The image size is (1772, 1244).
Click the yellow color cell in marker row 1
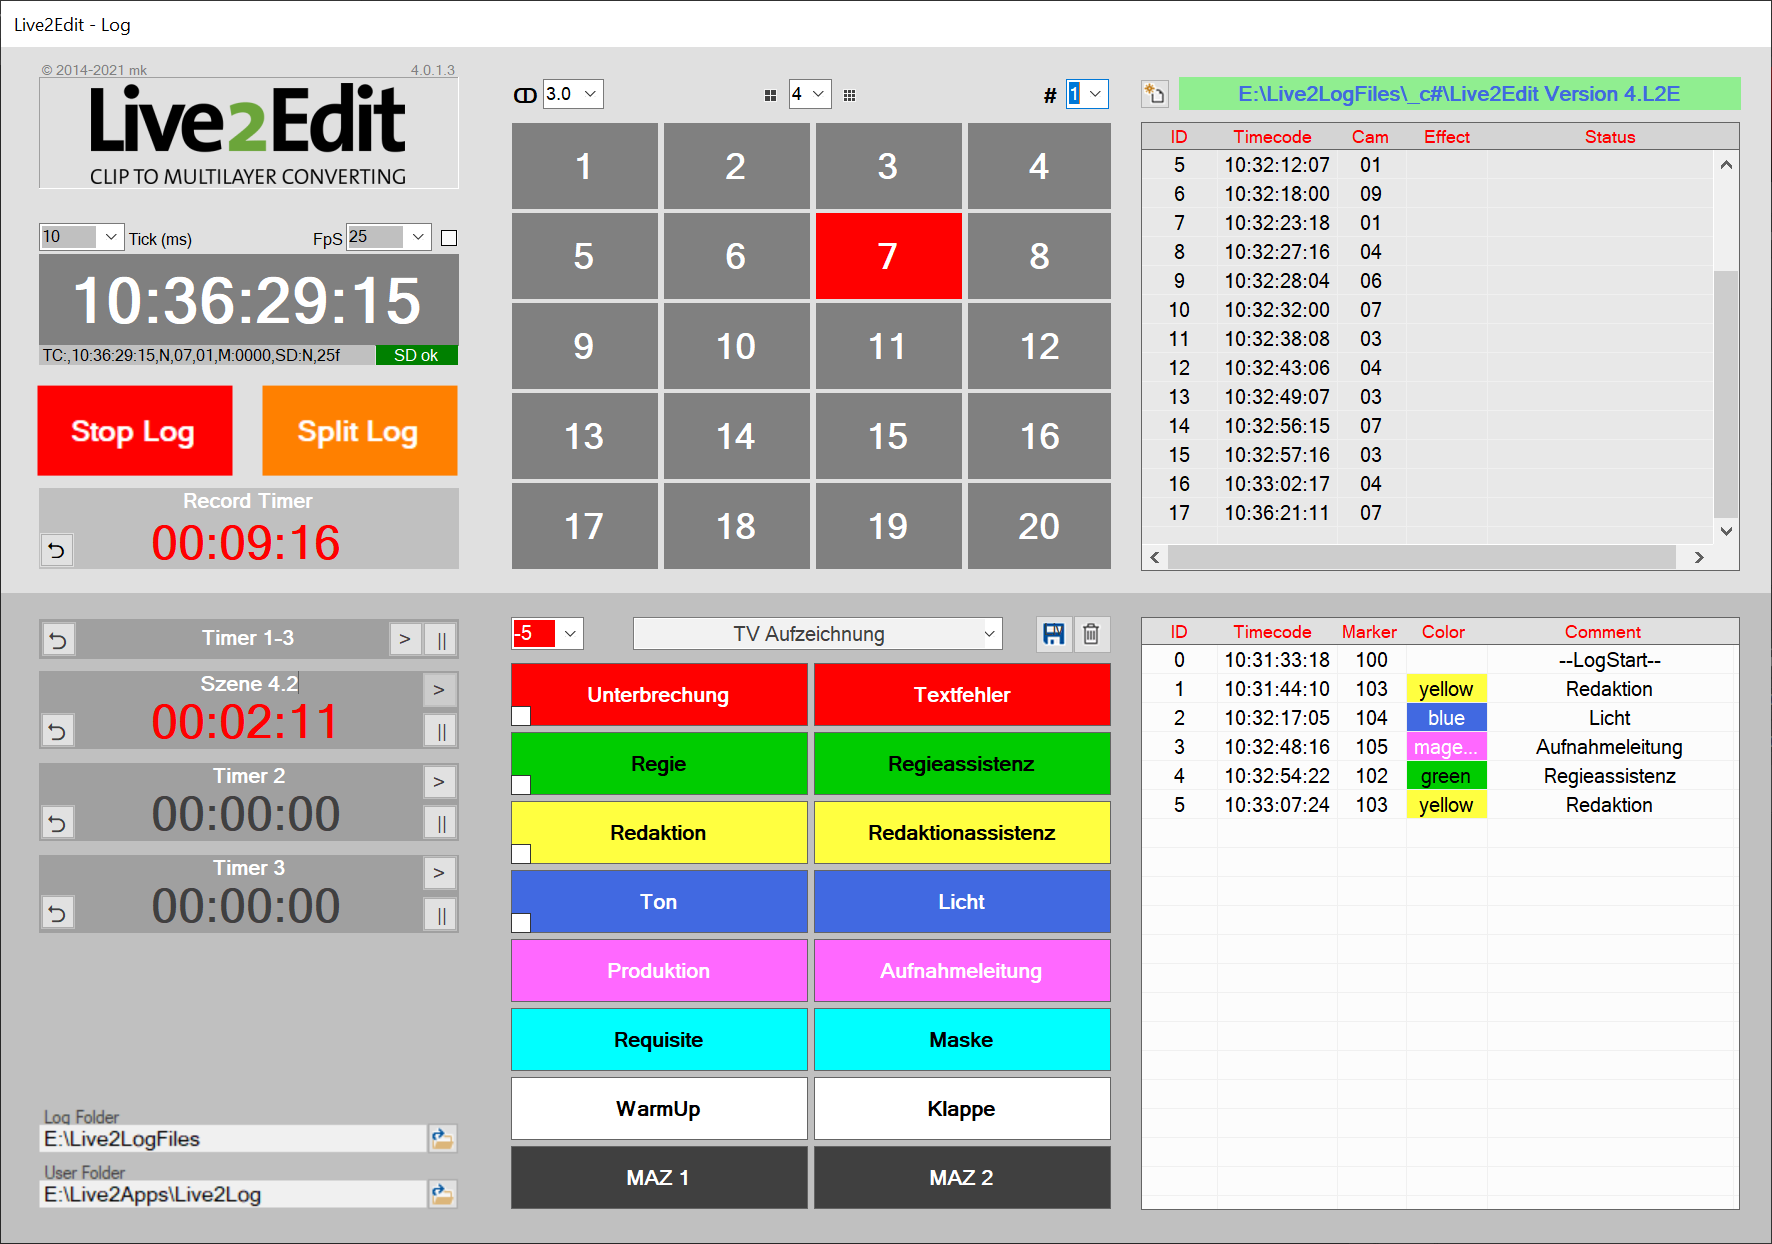(1446, 689)
